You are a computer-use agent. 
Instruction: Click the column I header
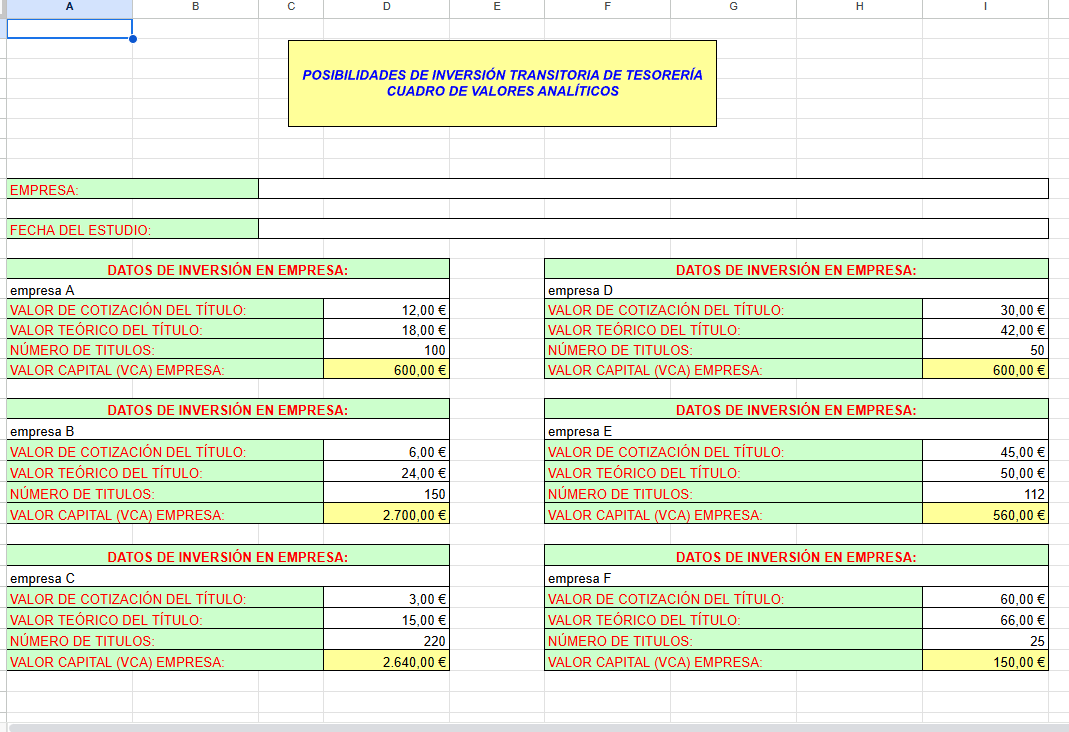pyautogui.click(x=985, y=7)
